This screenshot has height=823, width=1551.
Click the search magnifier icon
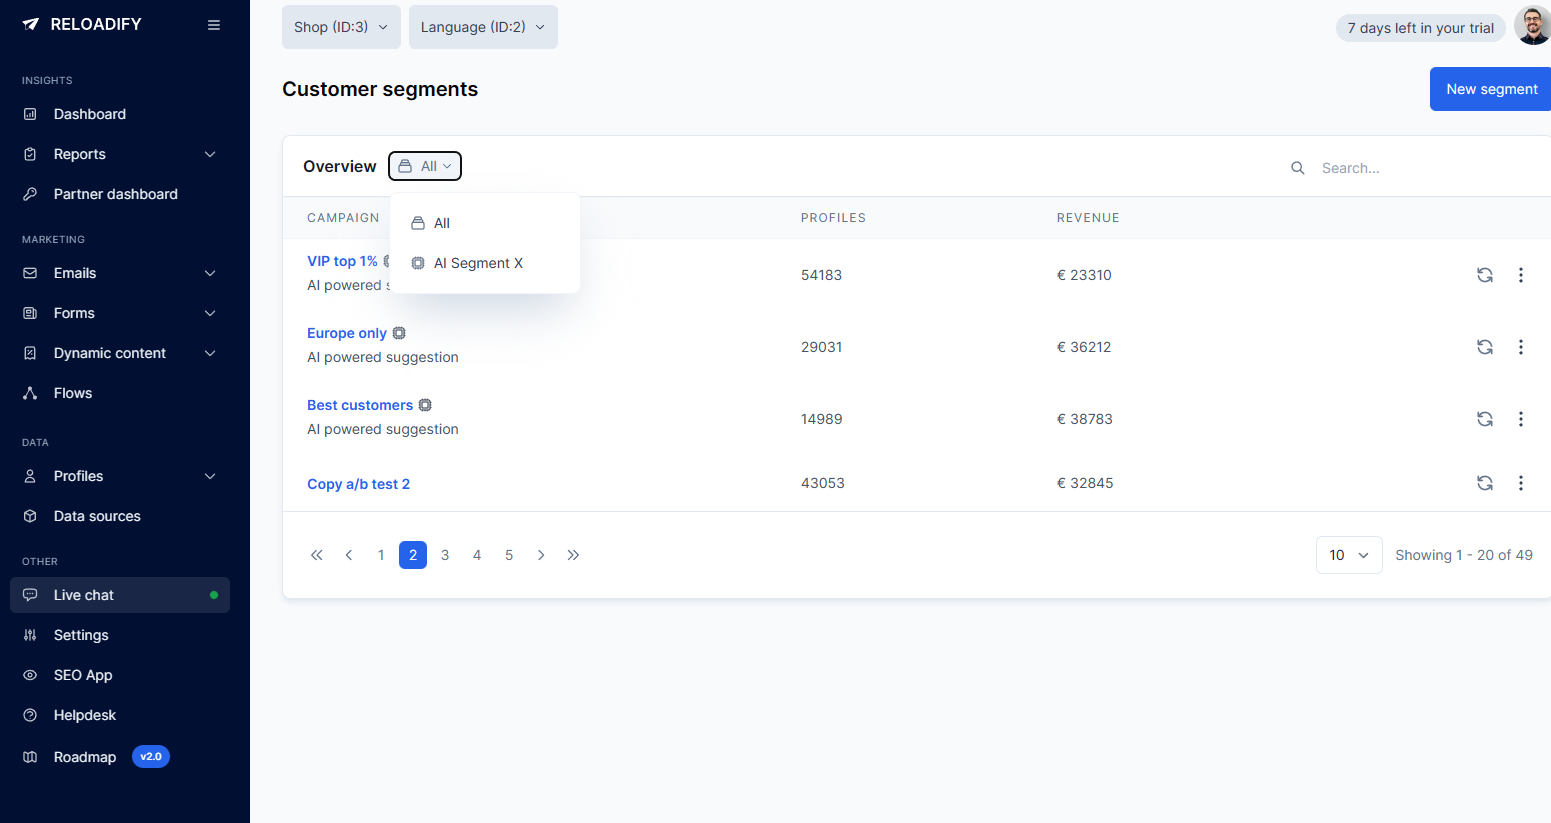tap(1298, 167)
